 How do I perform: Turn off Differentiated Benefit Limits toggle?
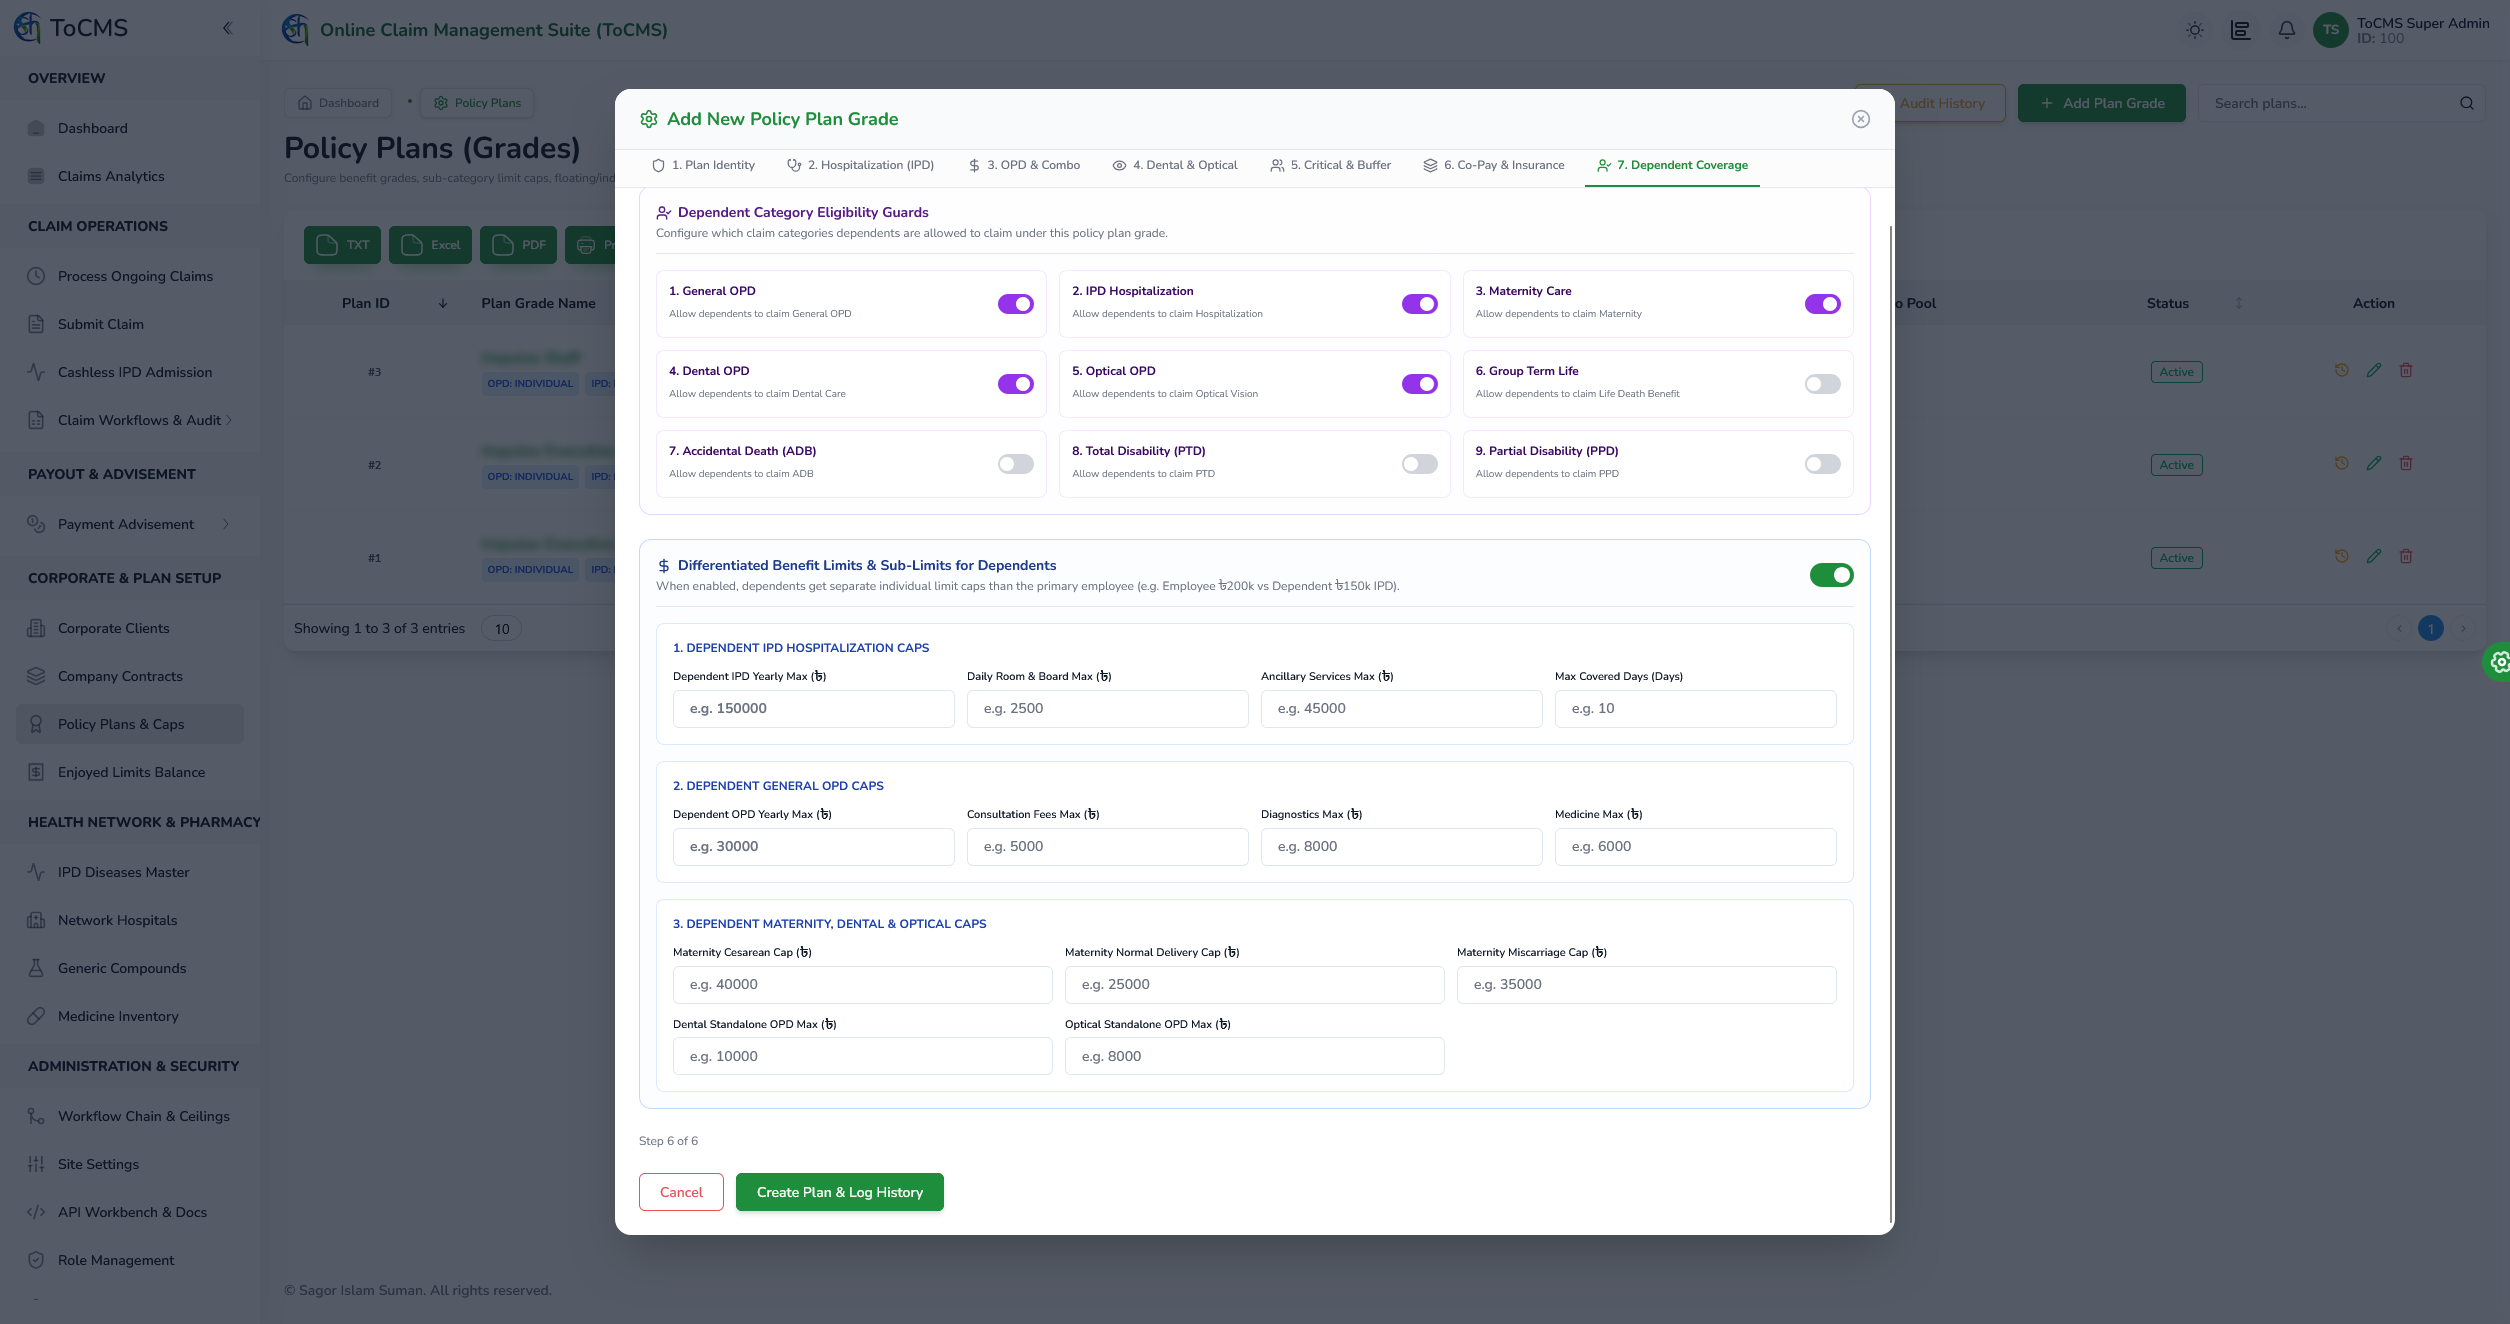click(1832, 575)
